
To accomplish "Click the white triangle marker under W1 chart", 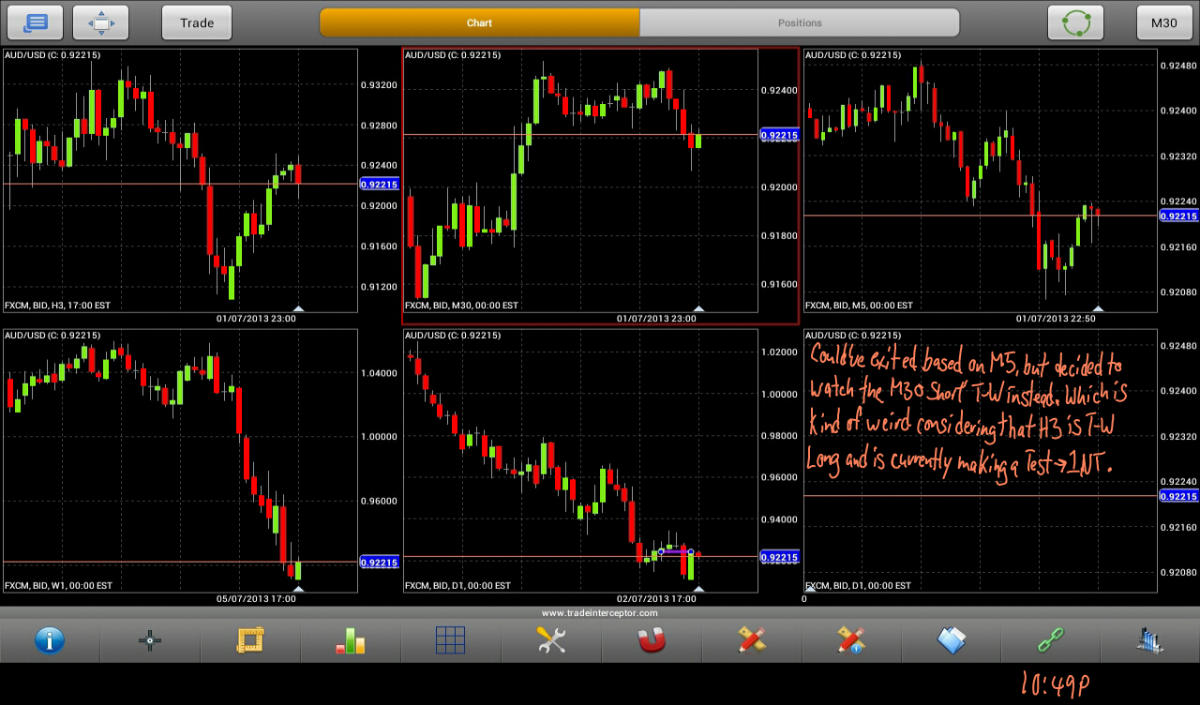I will [297, 589].
